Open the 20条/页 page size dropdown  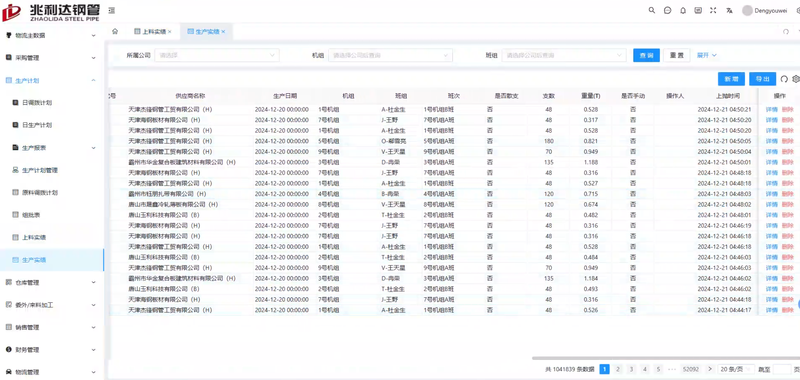[x=735, y=369]
